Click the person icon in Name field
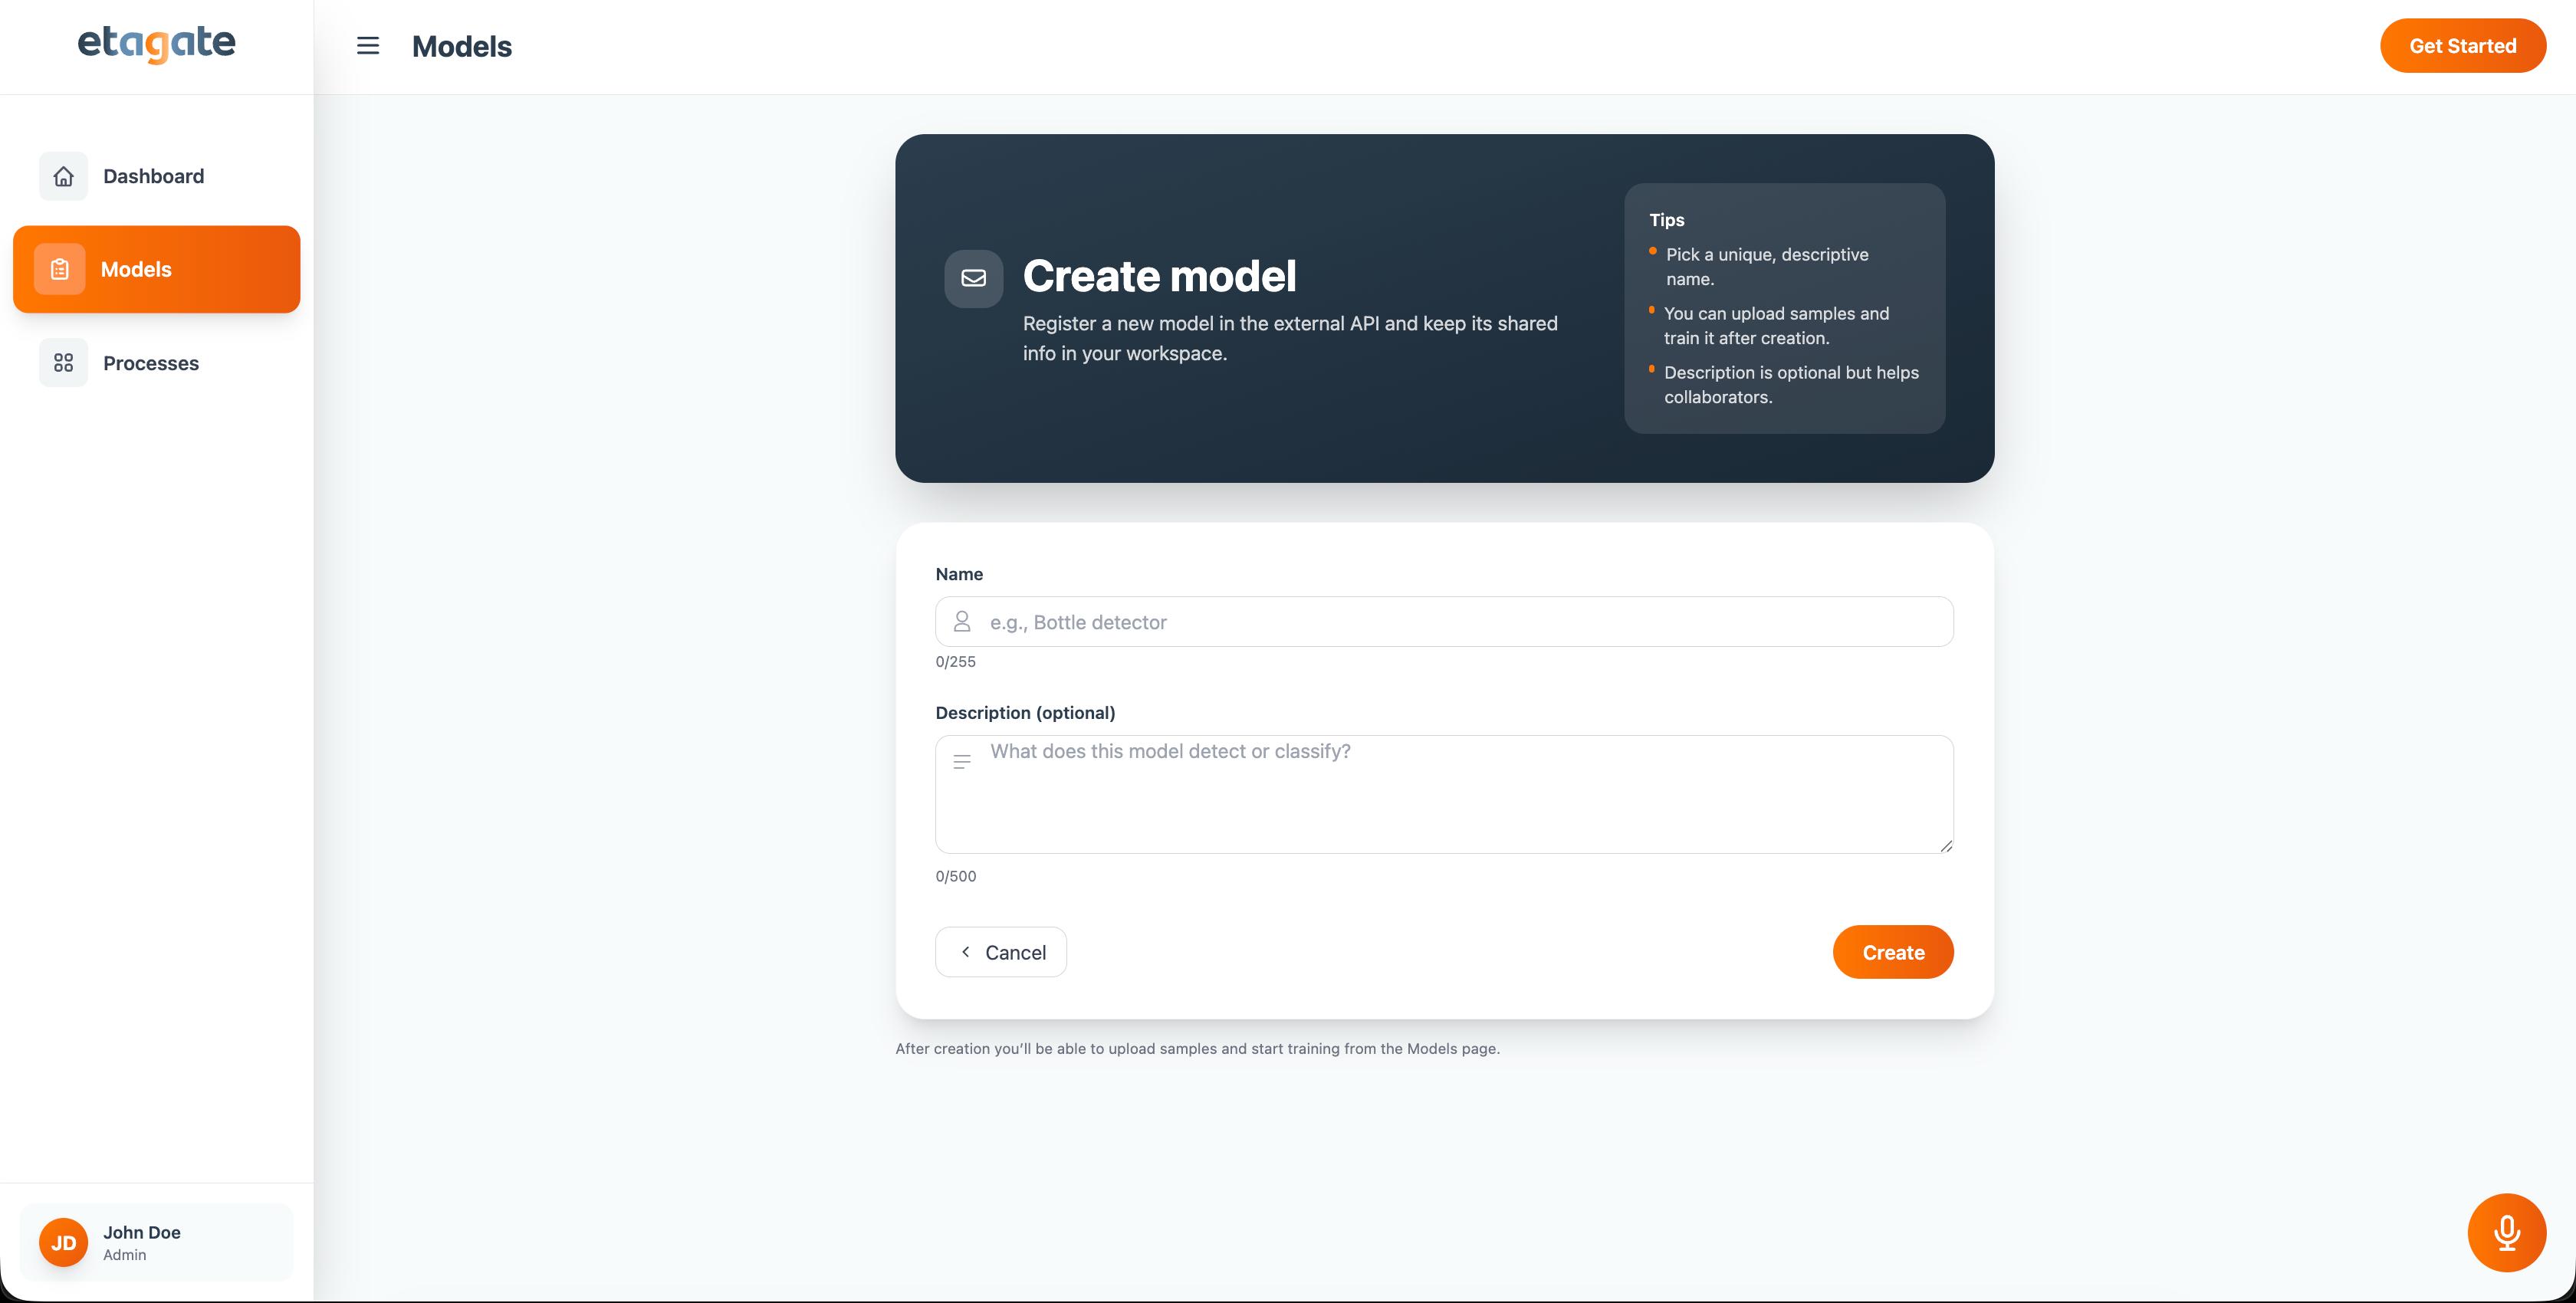The height and width of the screenshot is (1303, 2576). [962, 622]
